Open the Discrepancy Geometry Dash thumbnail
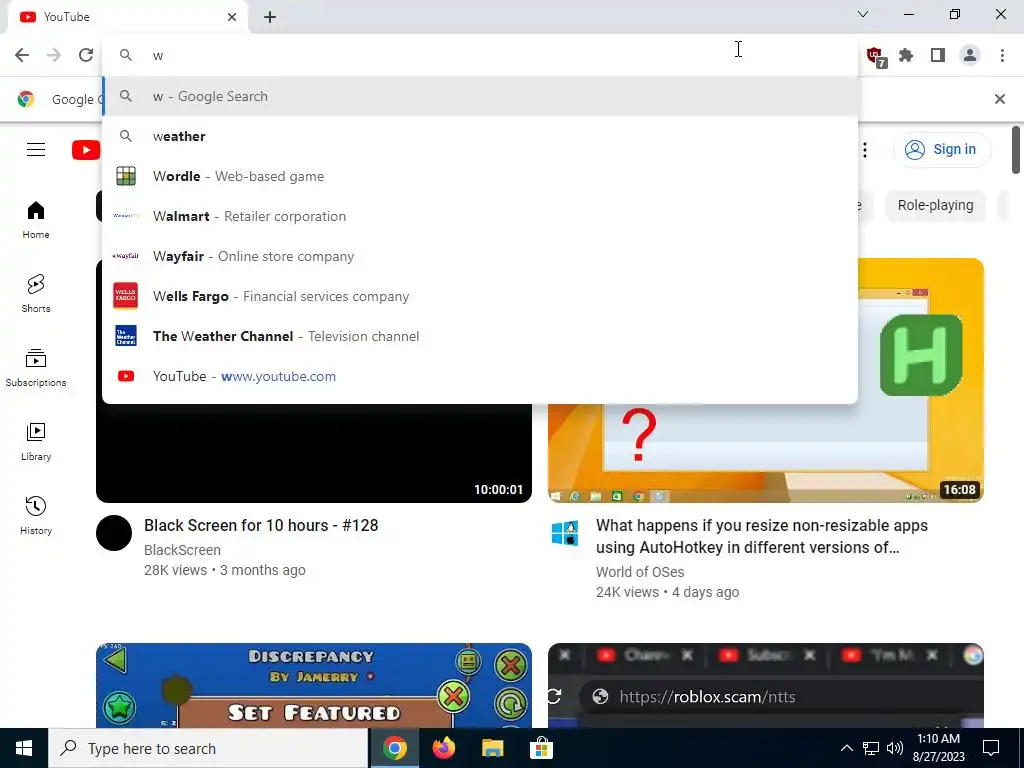 coord(313,685)
